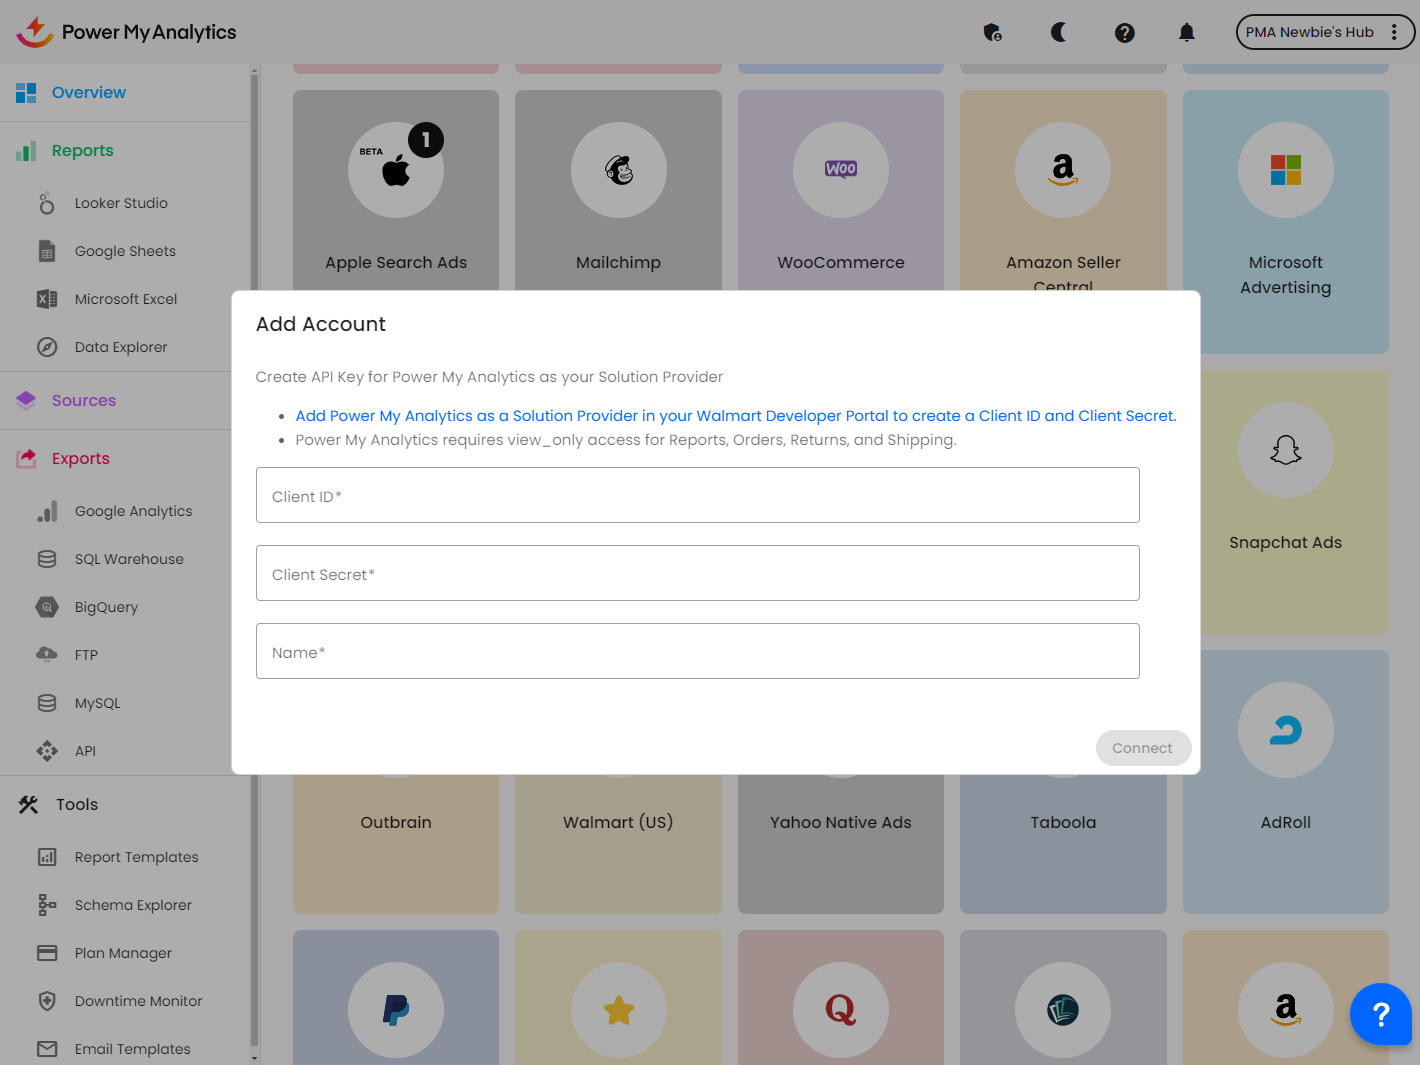The width and height of the screenshot is (1420, 1065).
Task: Click the sidebar vertical scrollbar
Action: pyautogui.click(x=254, y=560)
